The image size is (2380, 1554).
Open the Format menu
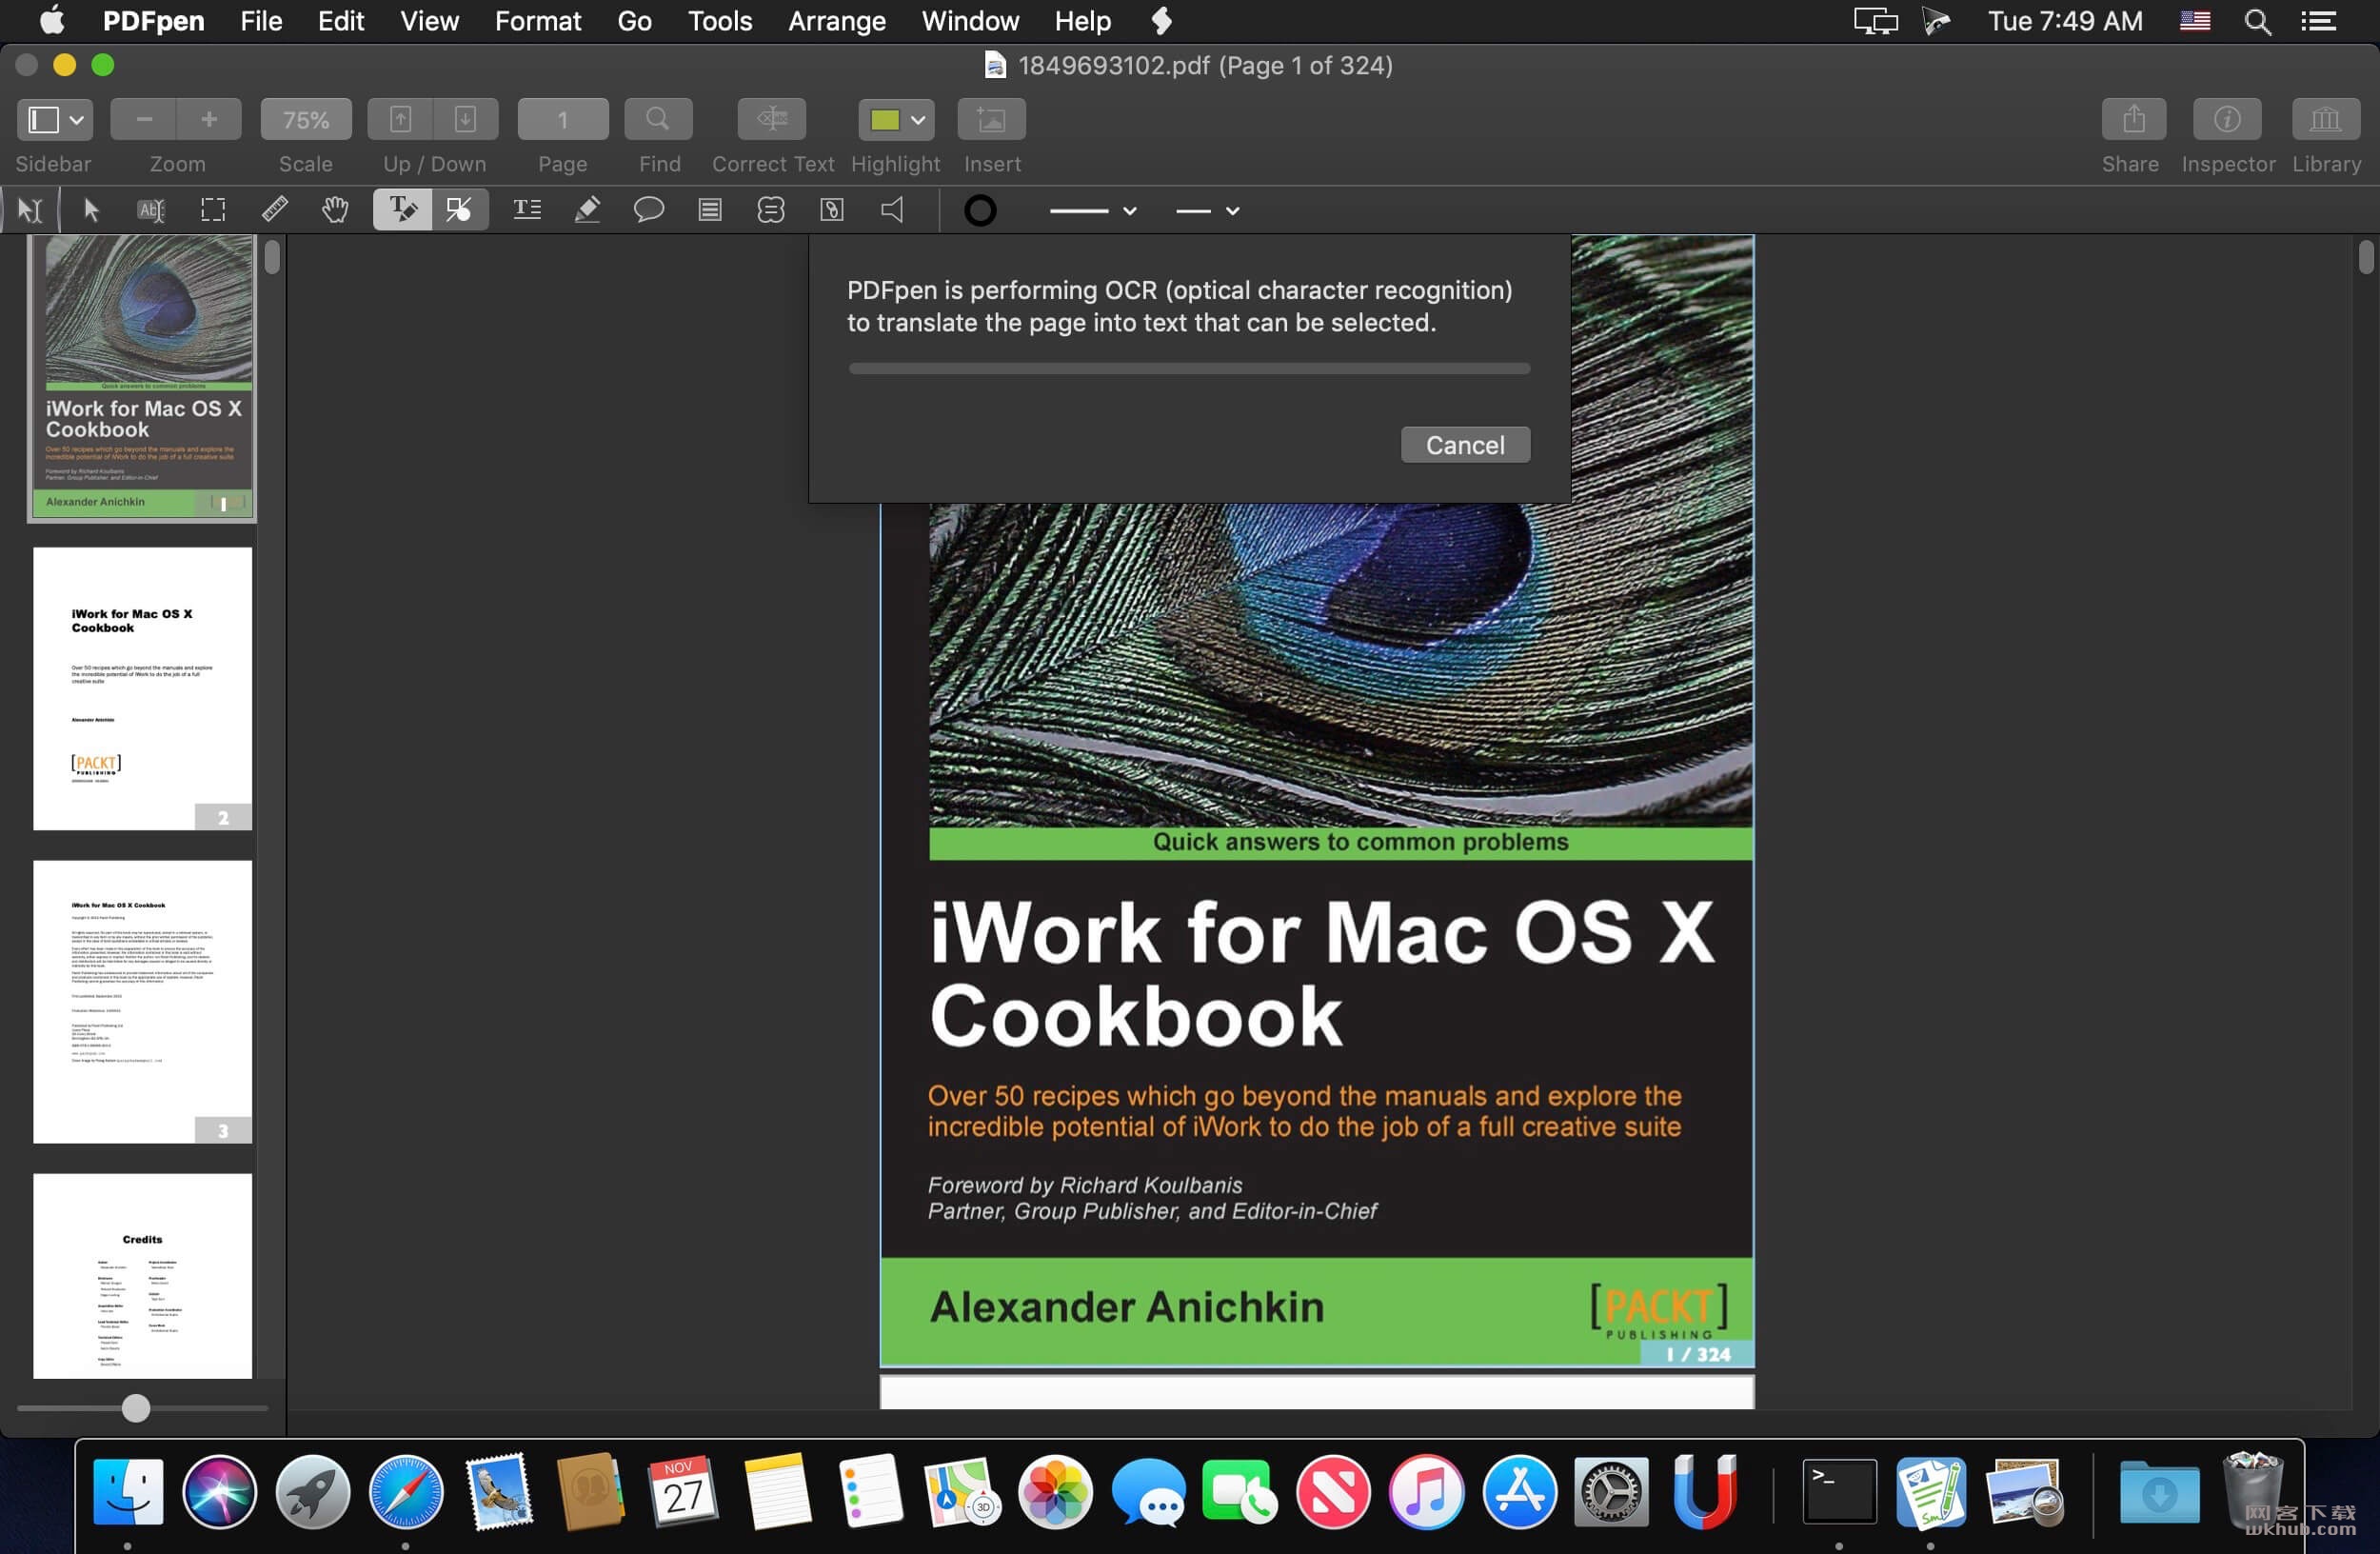[x=538, y=21]
